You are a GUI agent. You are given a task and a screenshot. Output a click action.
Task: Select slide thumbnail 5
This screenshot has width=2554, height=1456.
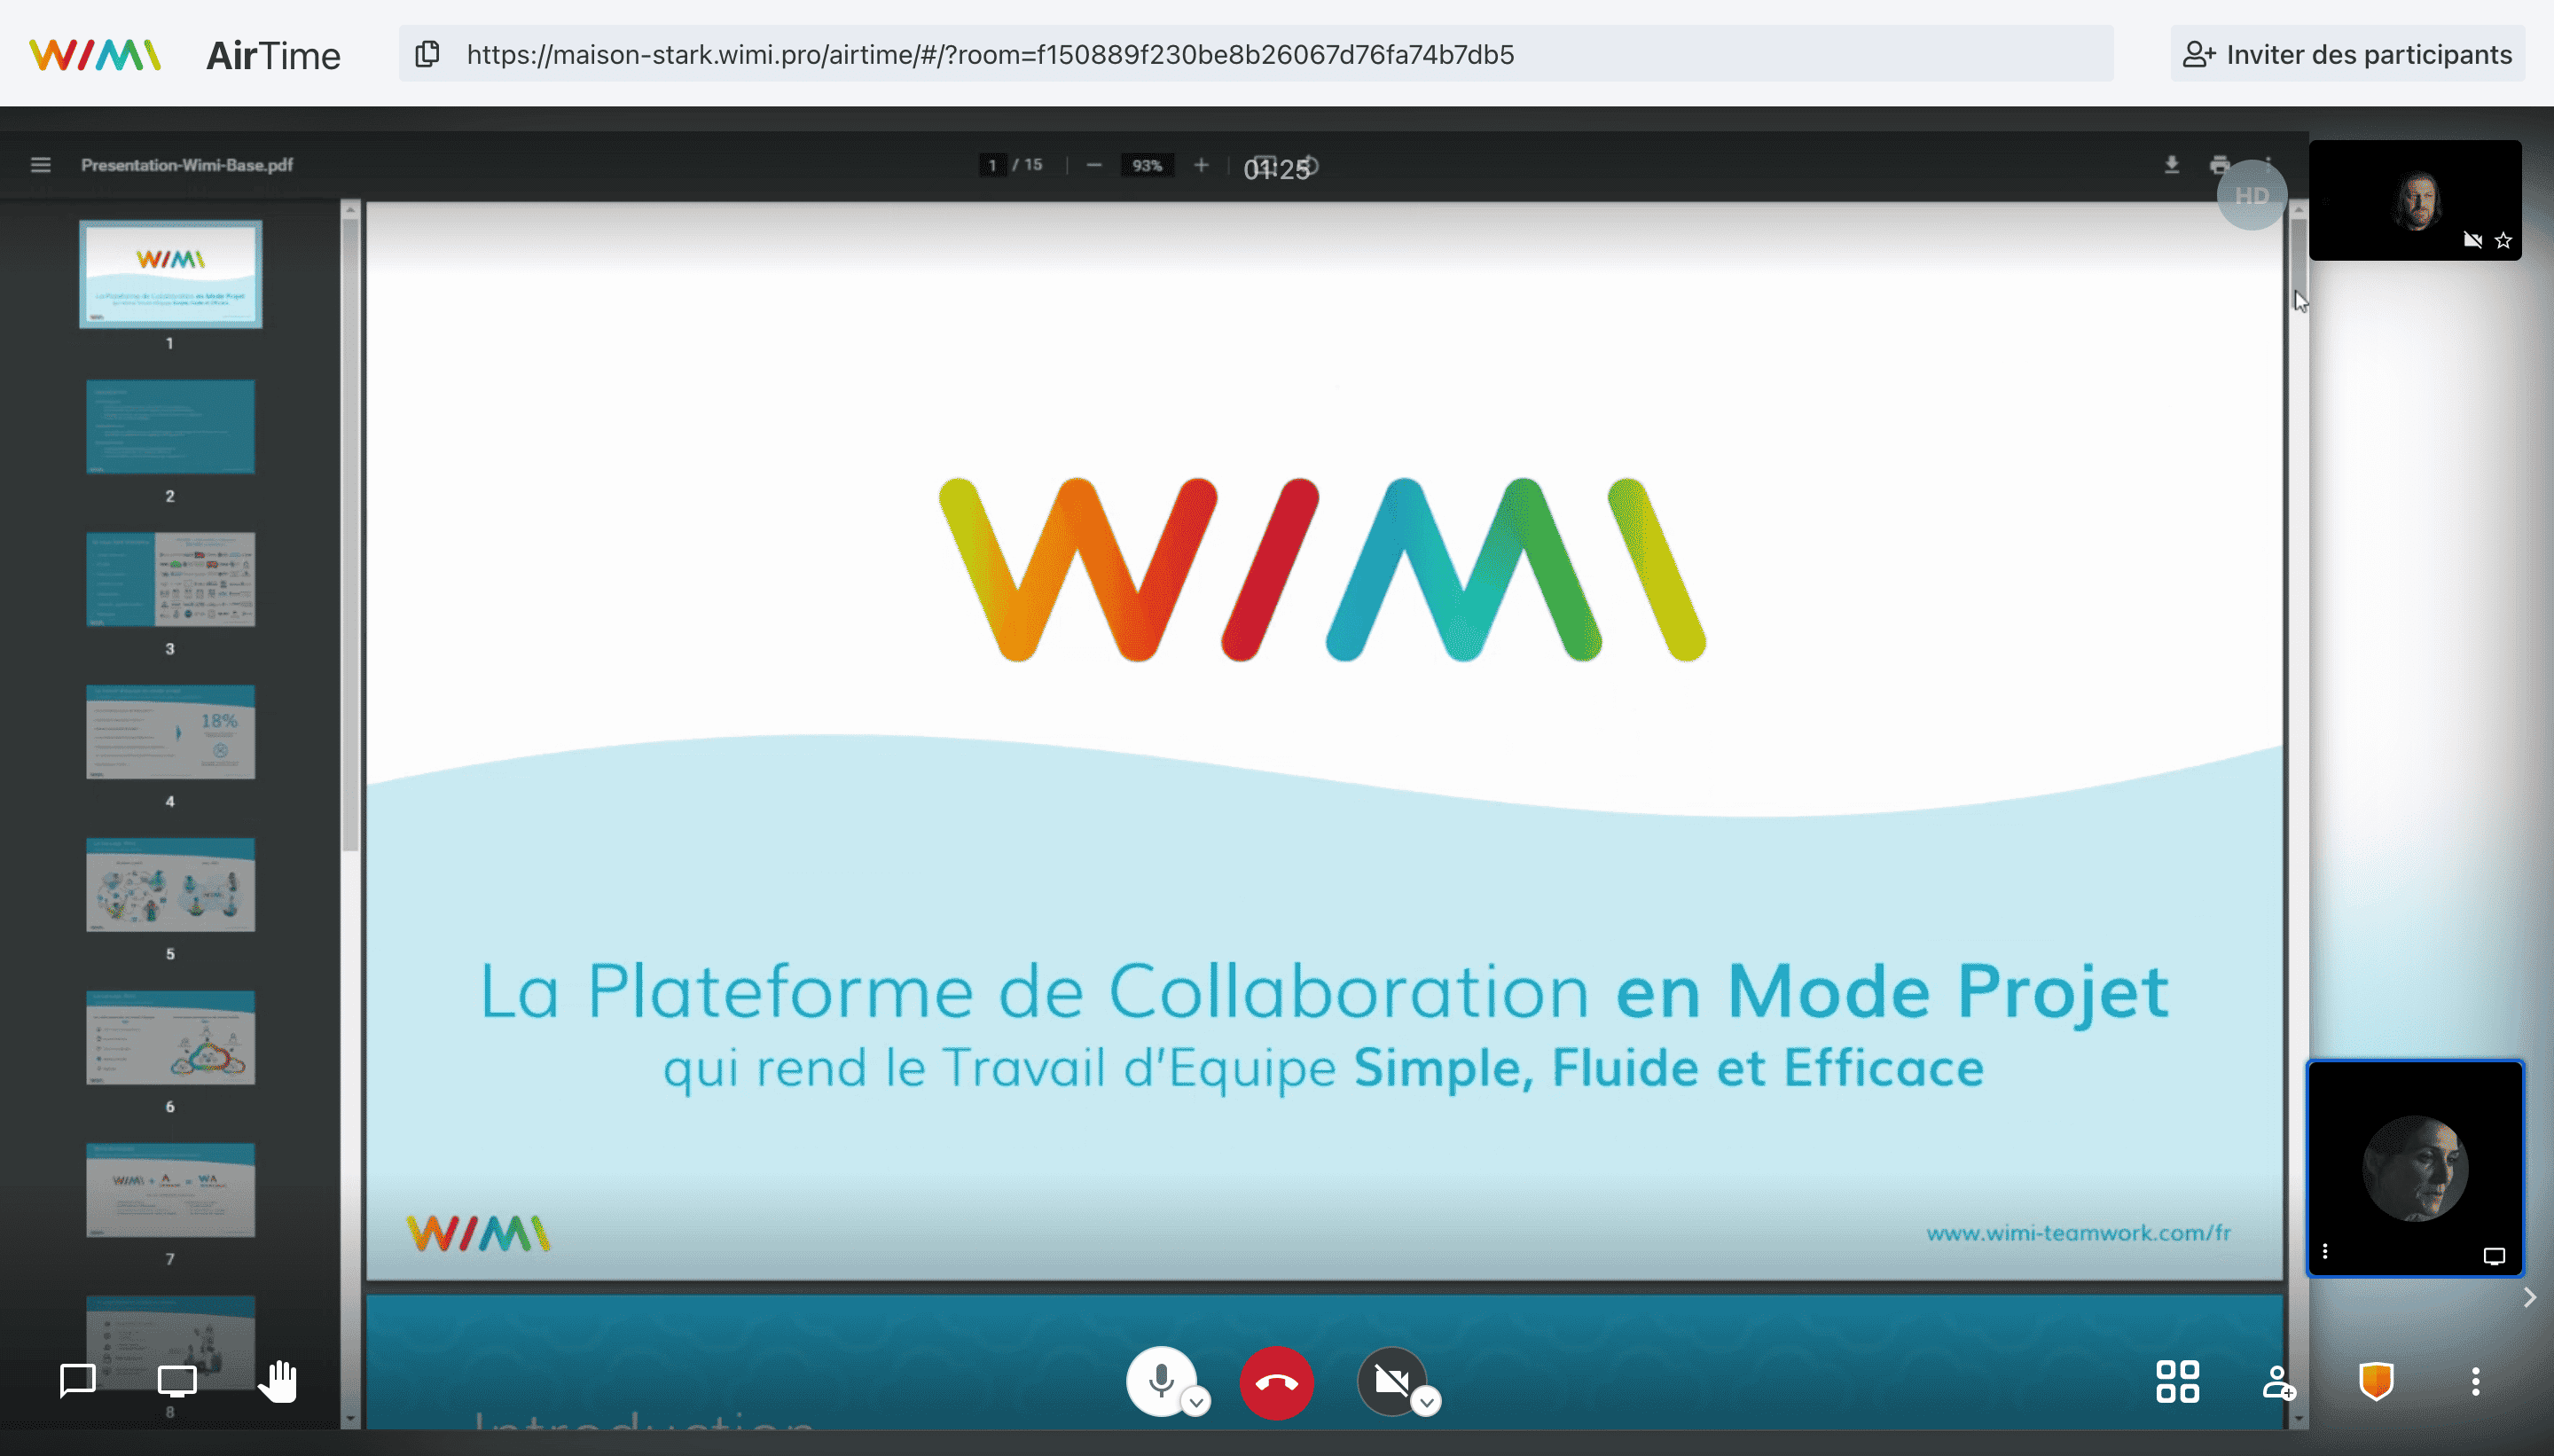pyautogui.click(x=170, y=885)
